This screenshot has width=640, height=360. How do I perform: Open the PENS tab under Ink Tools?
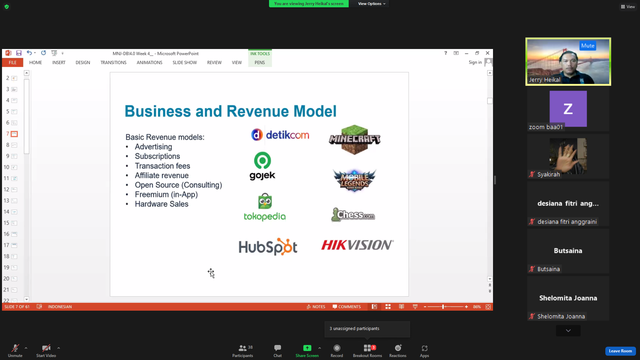pos(260,62)
